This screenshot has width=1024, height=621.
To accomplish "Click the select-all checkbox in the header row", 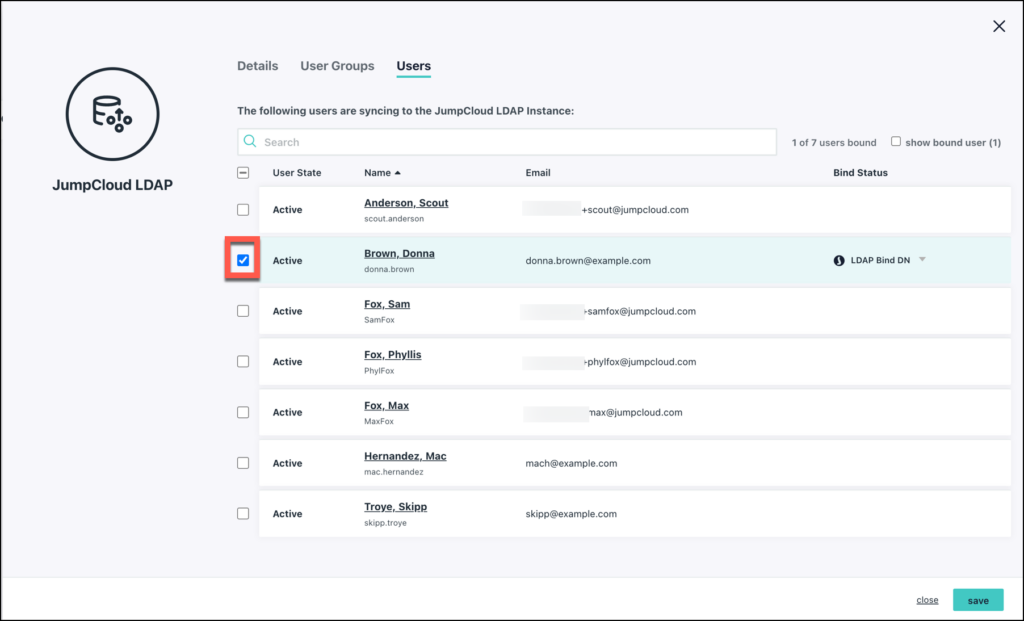I will [x=243, y=172].
